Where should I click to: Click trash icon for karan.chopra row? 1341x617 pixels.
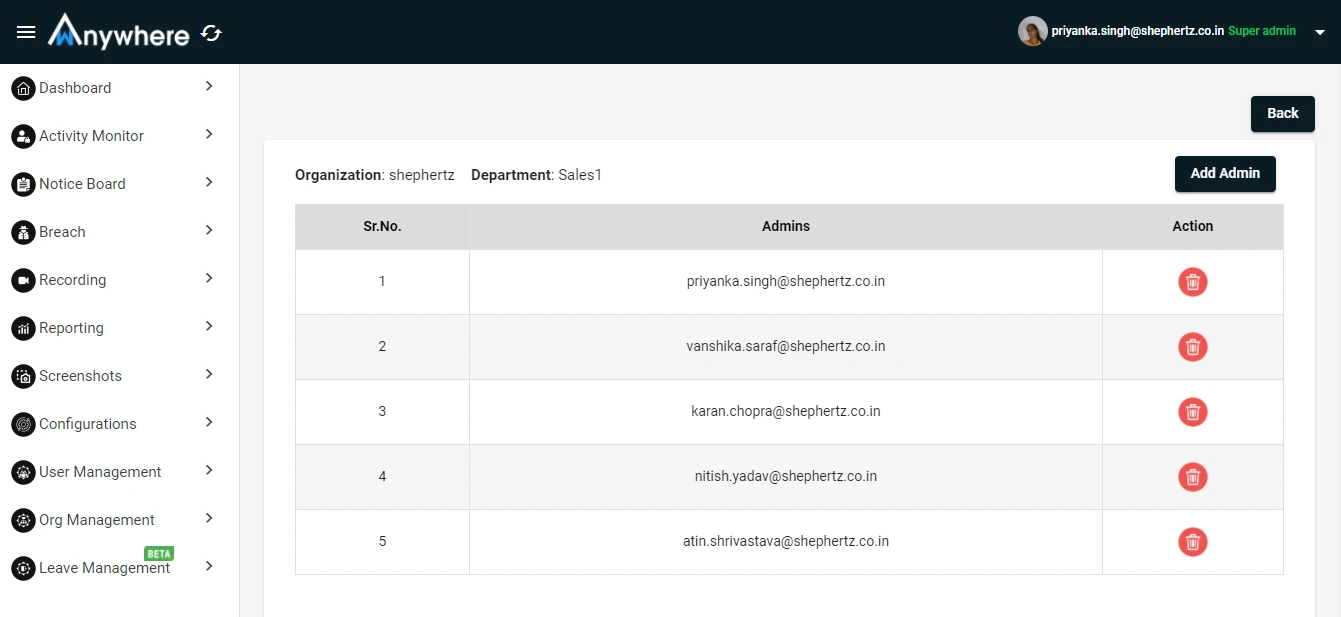[x=1192, y=412]
